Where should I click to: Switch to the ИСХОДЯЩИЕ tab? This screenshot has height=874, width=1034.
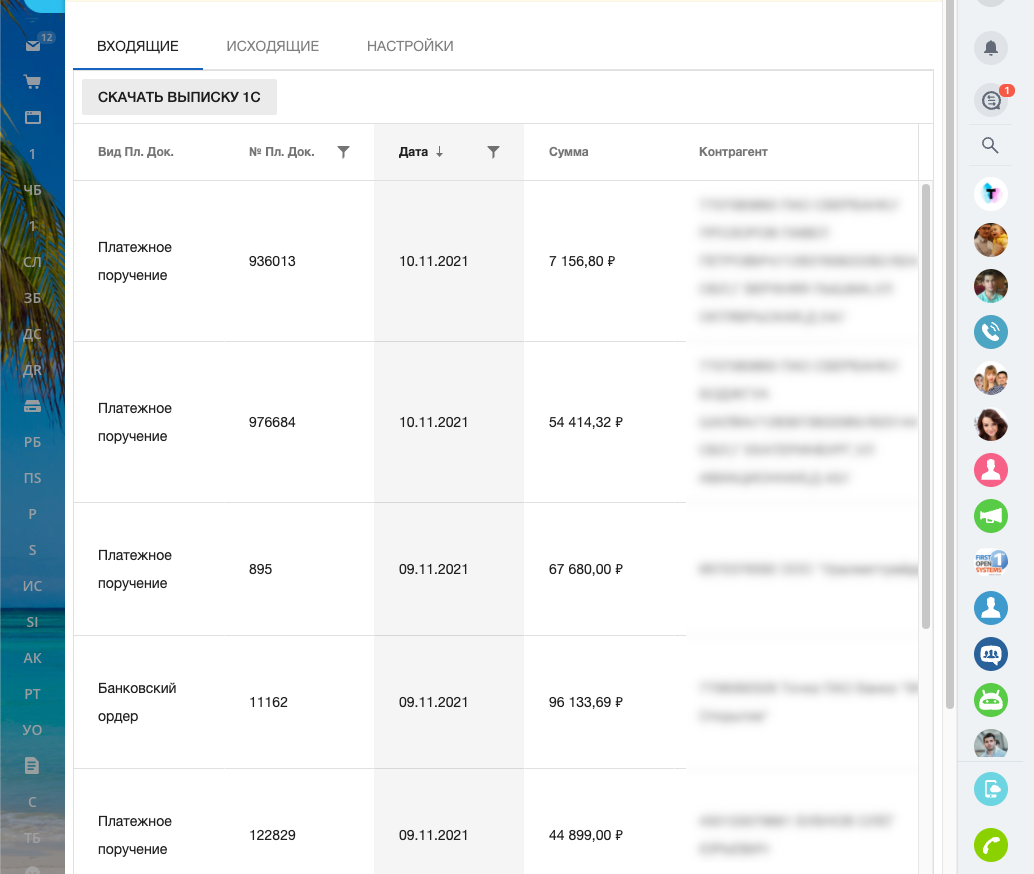(x=272, y=46)
